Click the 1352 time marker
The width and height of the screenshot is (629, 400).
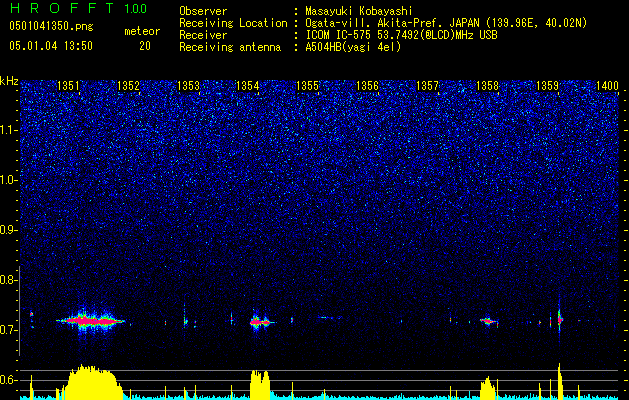[x=128, y=86]
